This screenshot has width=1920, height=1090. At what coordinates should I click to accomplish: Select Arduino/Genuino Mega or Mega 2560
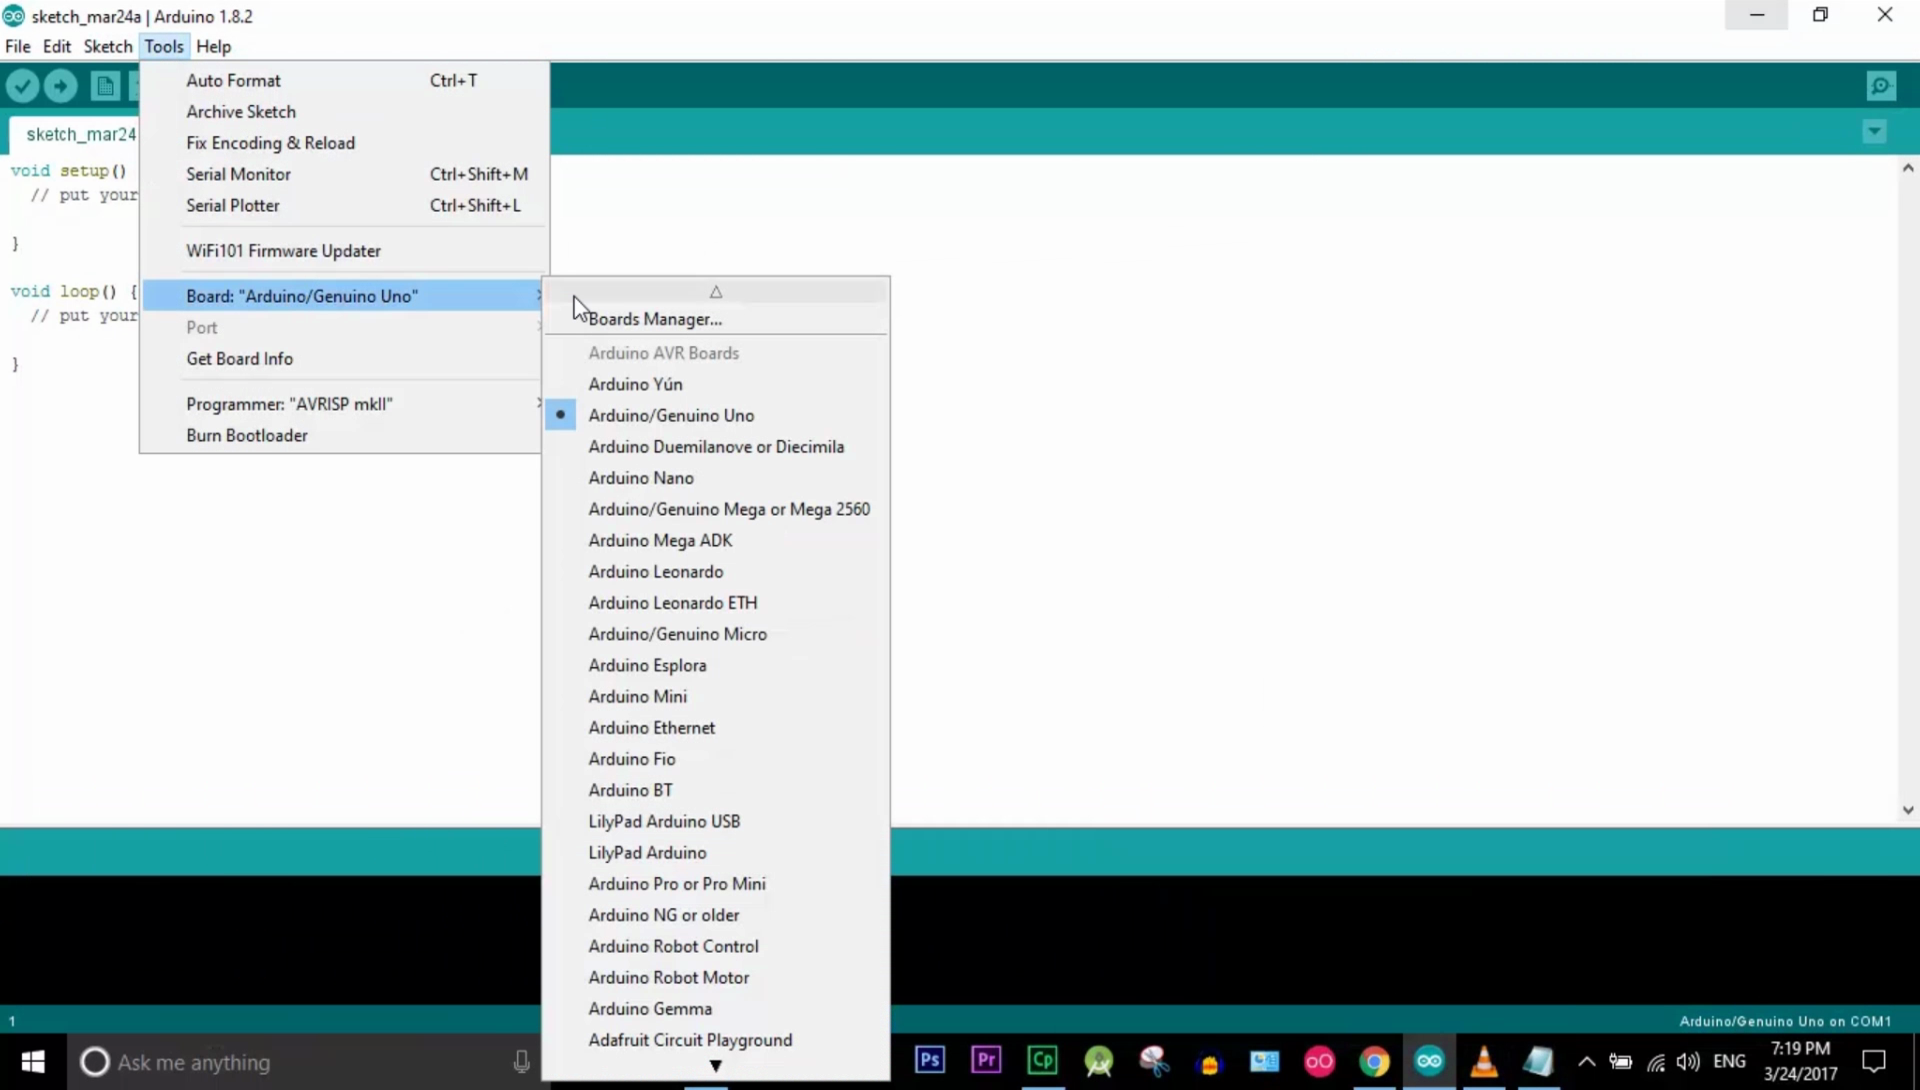pos(729,509)
